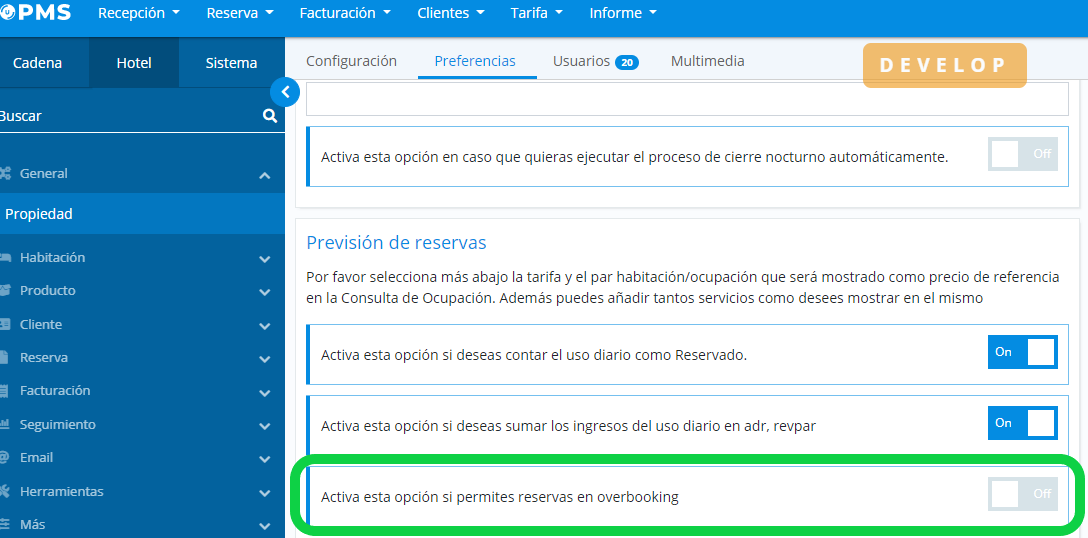Click the Email at-sign icon in sidebar

coord(5,457)
